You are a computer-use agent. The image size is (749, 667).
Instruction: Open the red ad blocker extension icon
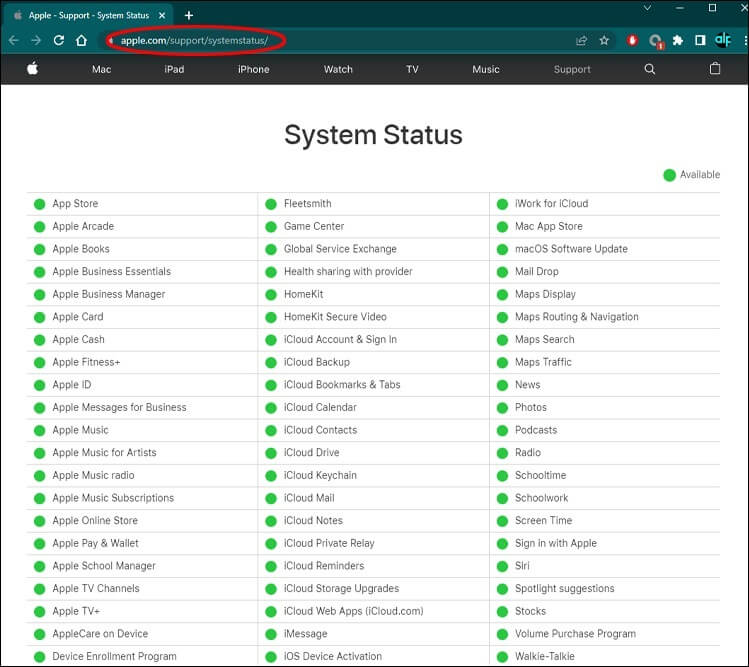click(x=632, y=41)
